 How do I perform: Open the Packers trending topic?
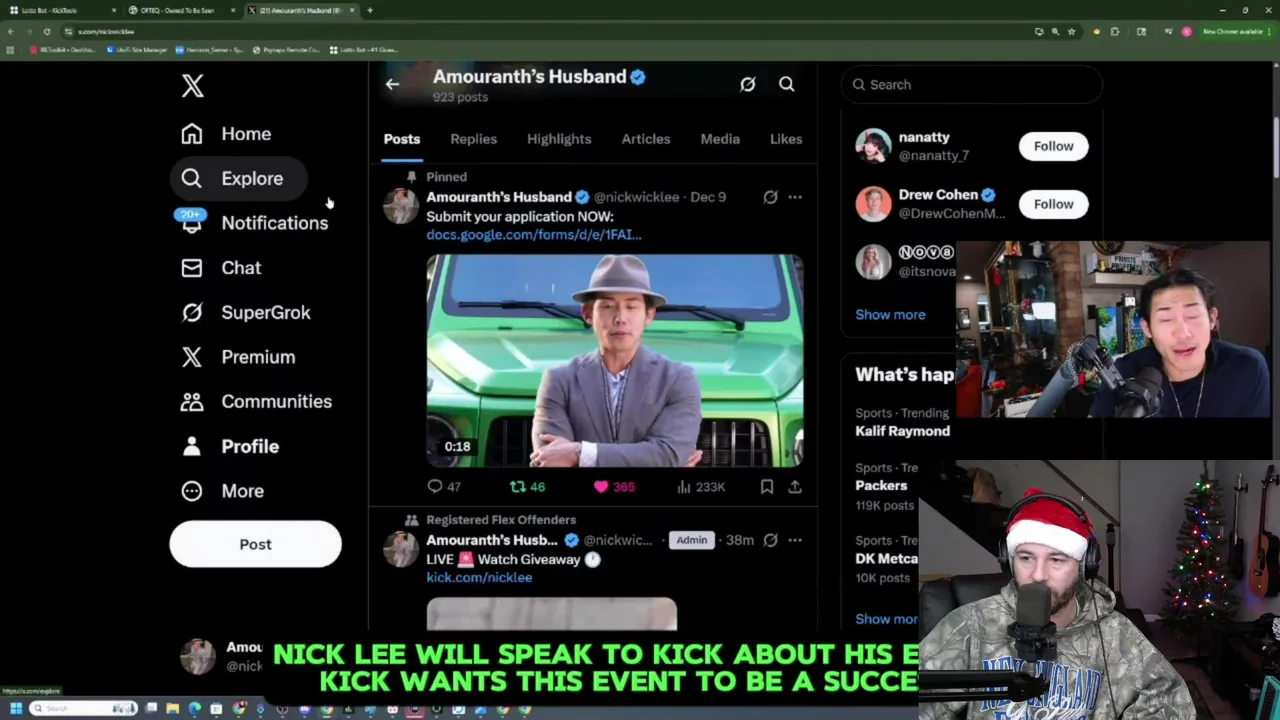click(881, 485)
